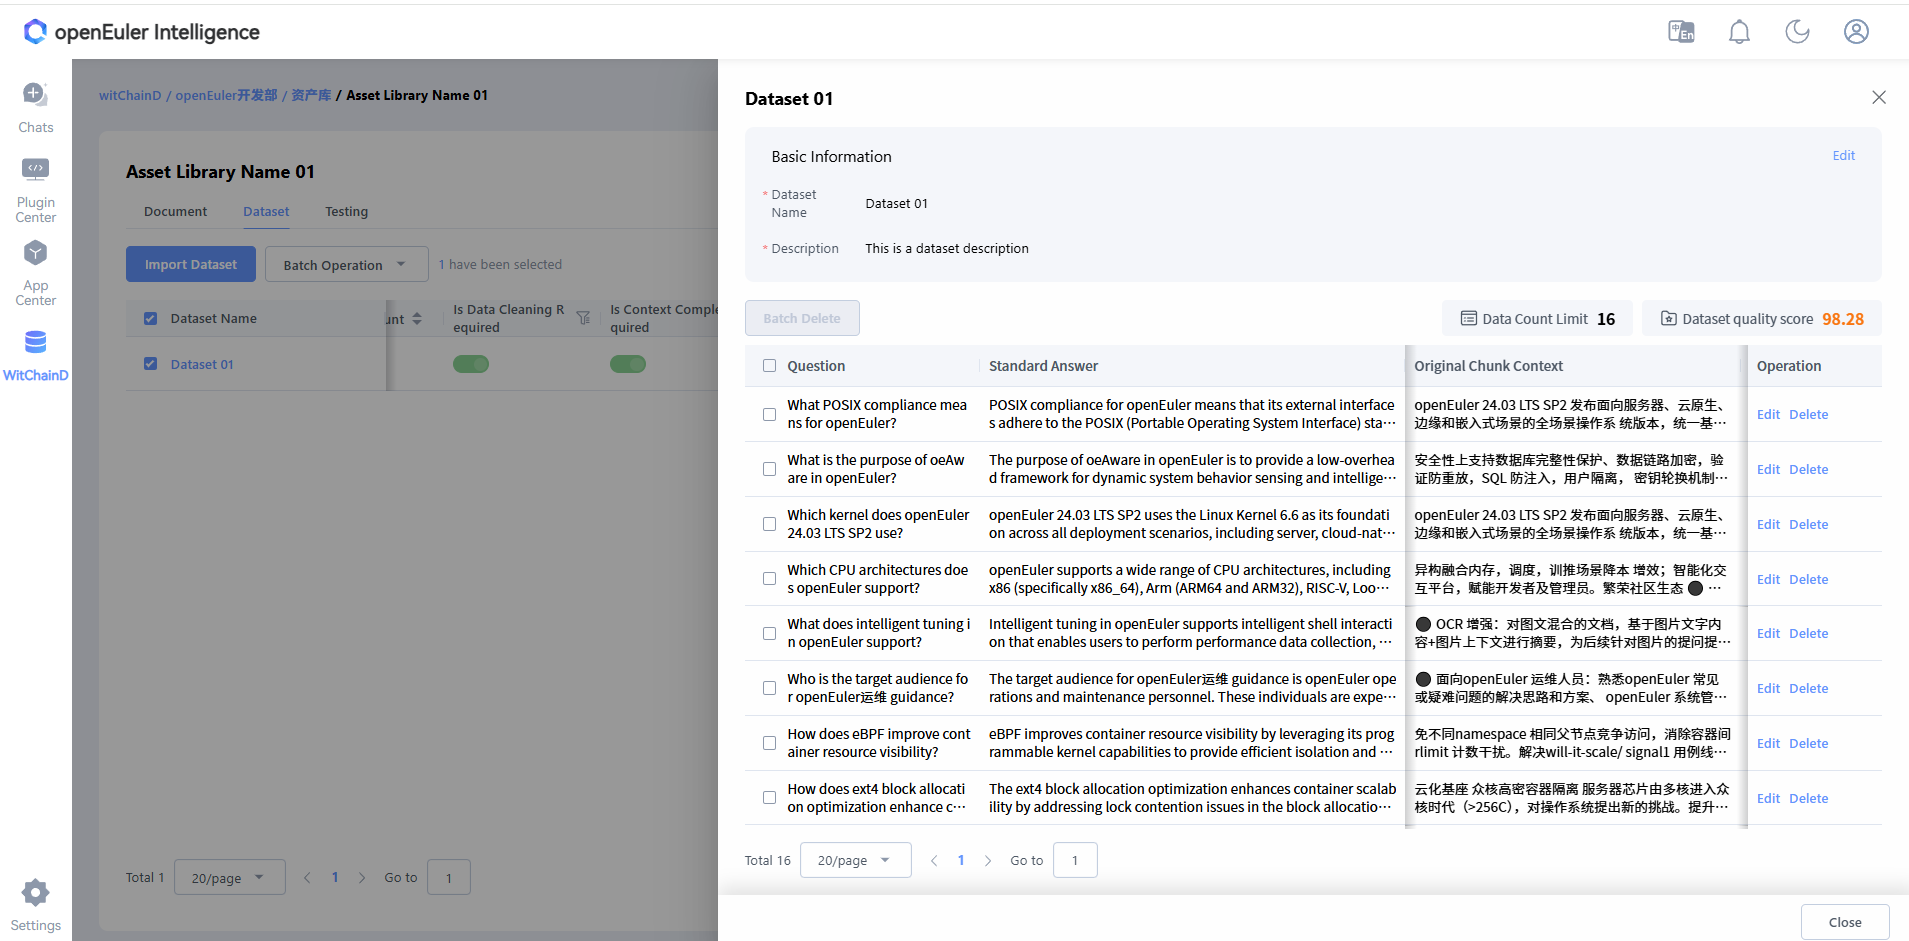This screenshot has height=941, width=1909.
Task: Toggle dark mode moon icon
Action: 1798,32
